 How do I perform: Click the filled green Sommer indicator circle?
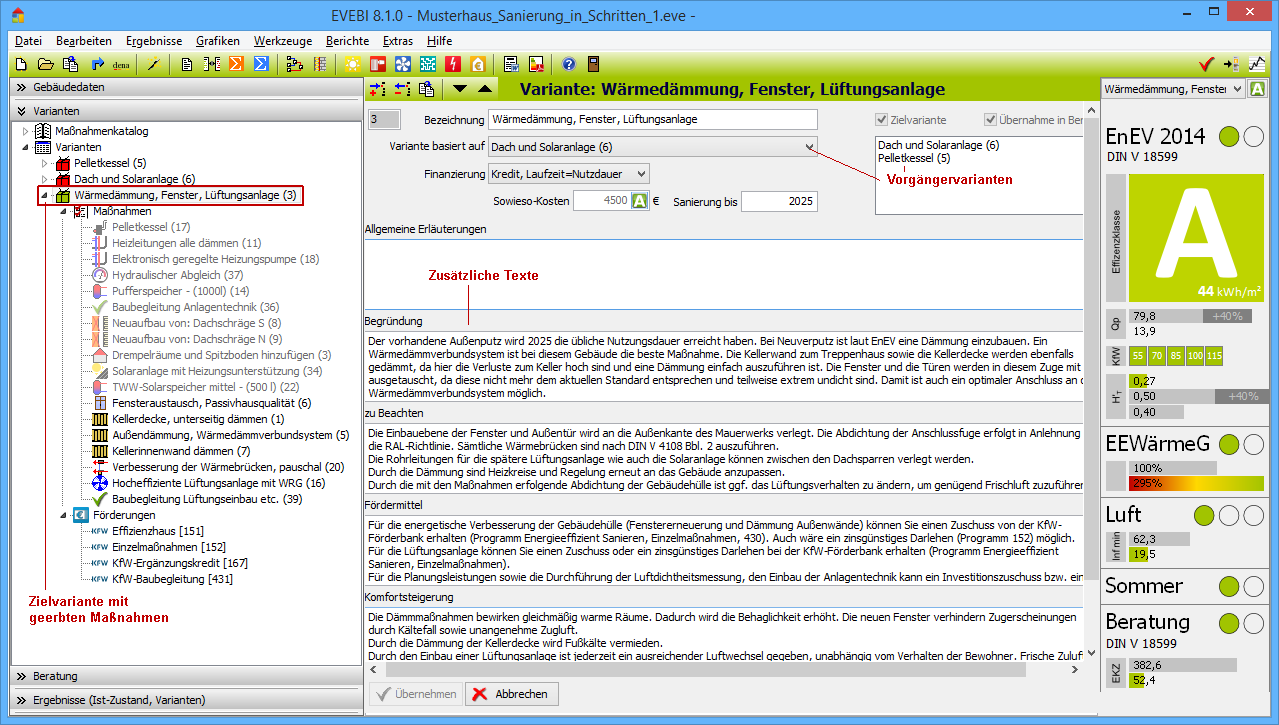[x=1230, y=586]
